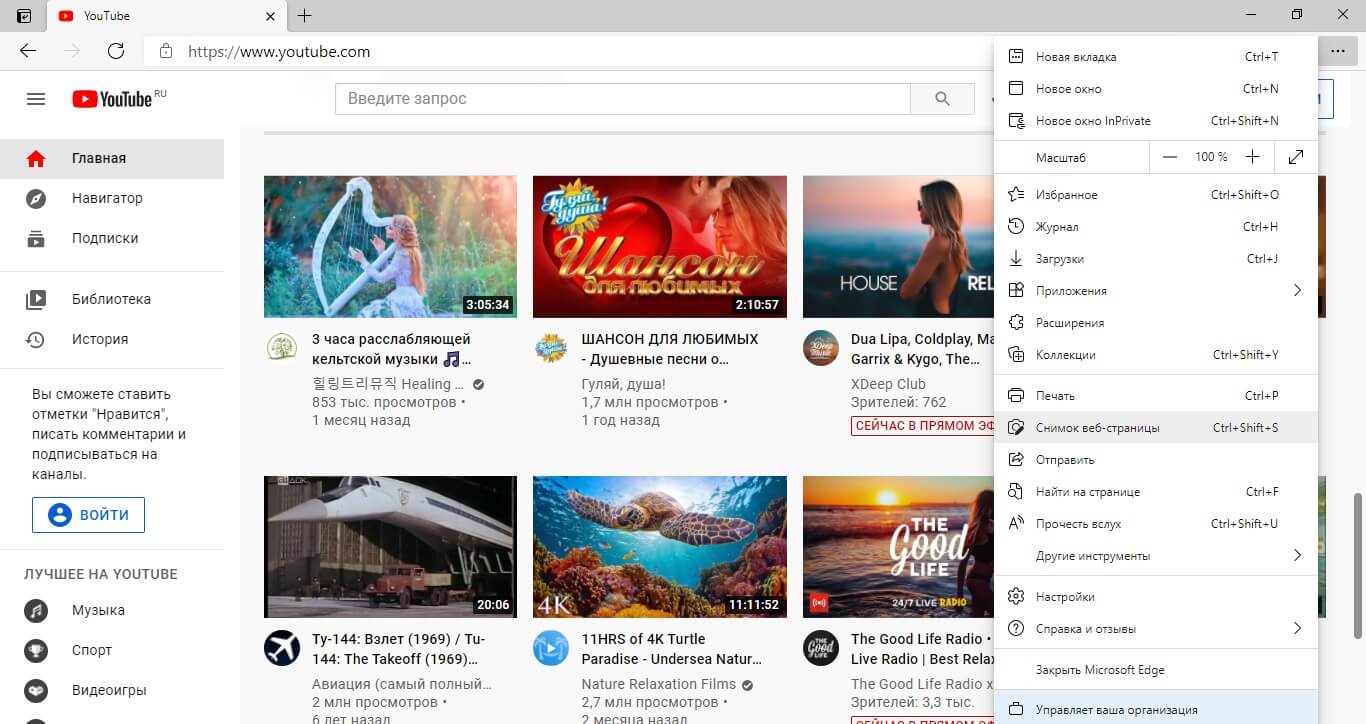Expand Справка и отзывы submenu
Screen dimensions: 1366x724
pyautogui.click(x=1297, y=628)
